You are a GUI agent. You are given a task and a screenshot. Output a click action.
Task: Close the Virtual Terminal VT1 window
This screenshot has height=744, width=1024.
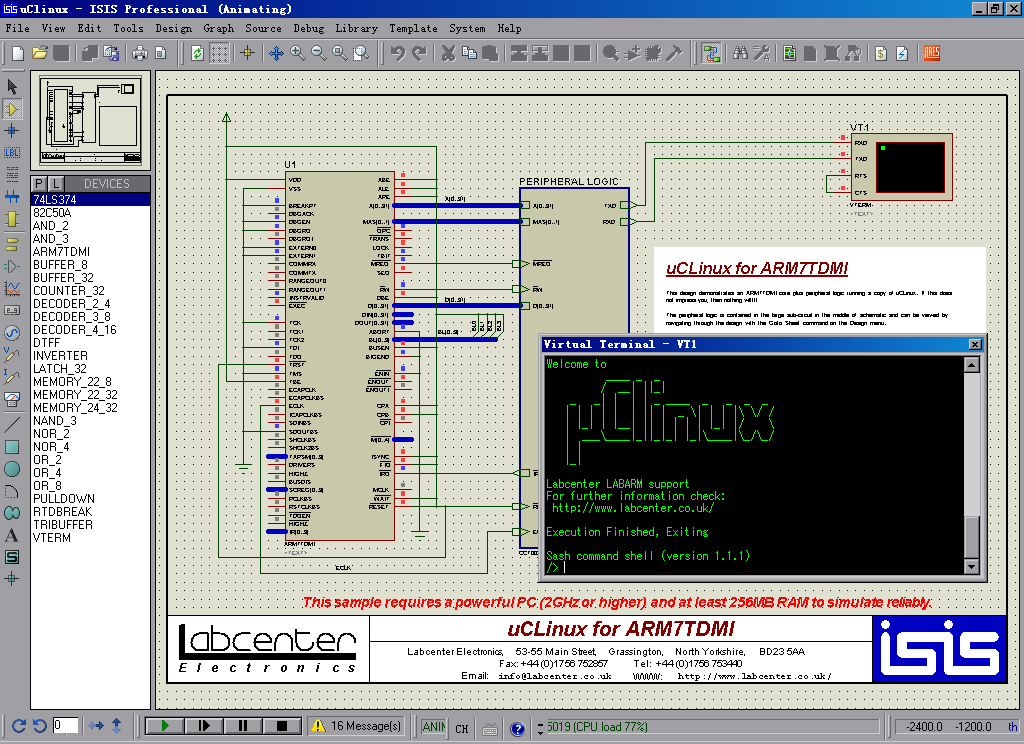tap(975, 344)
